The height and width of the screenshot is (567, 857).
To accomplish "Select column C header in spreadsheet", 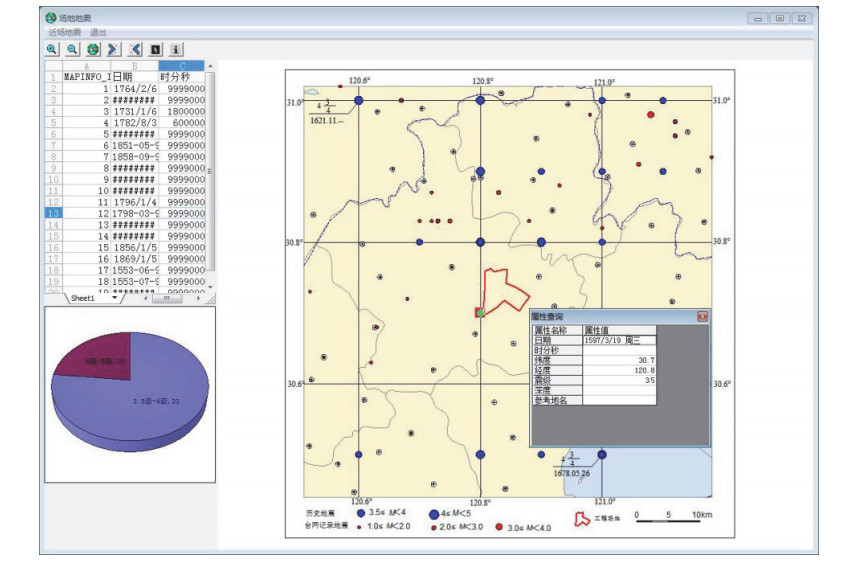I will coord(182,66).
